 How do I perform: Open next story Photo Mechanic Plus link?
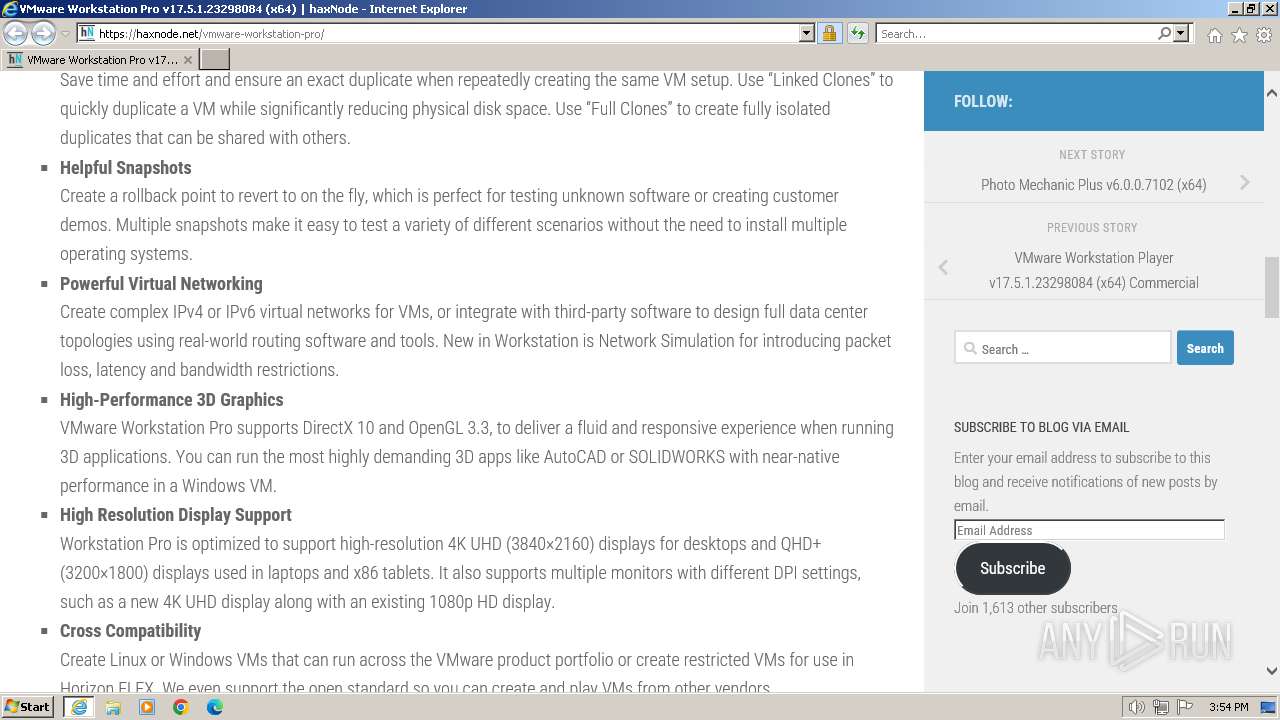point(1093,184)
